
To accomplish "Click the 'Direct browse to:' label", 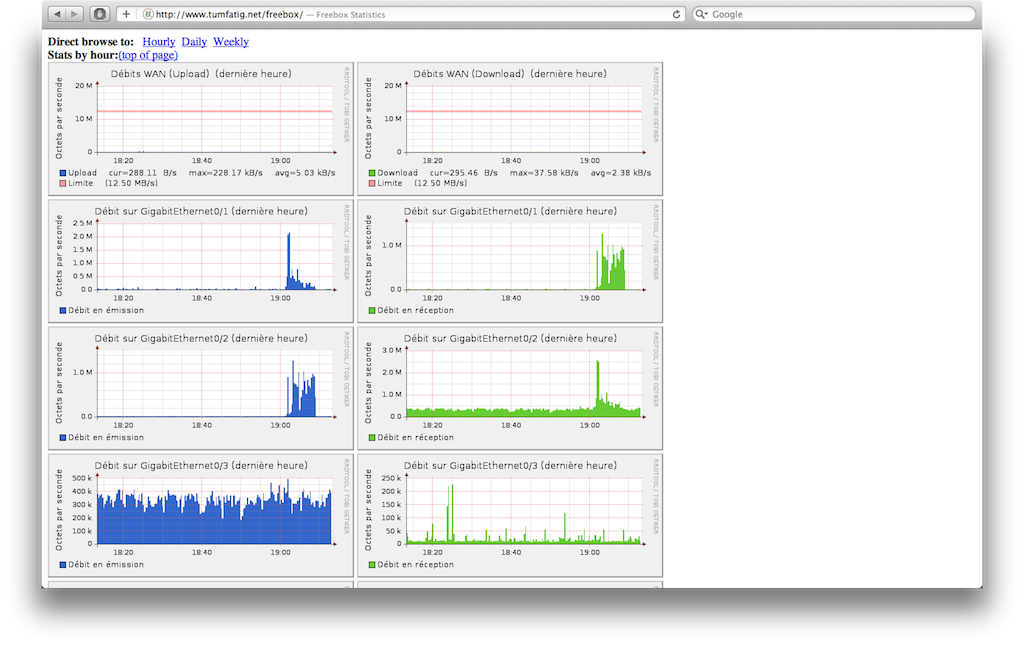I will pos(91,42).
